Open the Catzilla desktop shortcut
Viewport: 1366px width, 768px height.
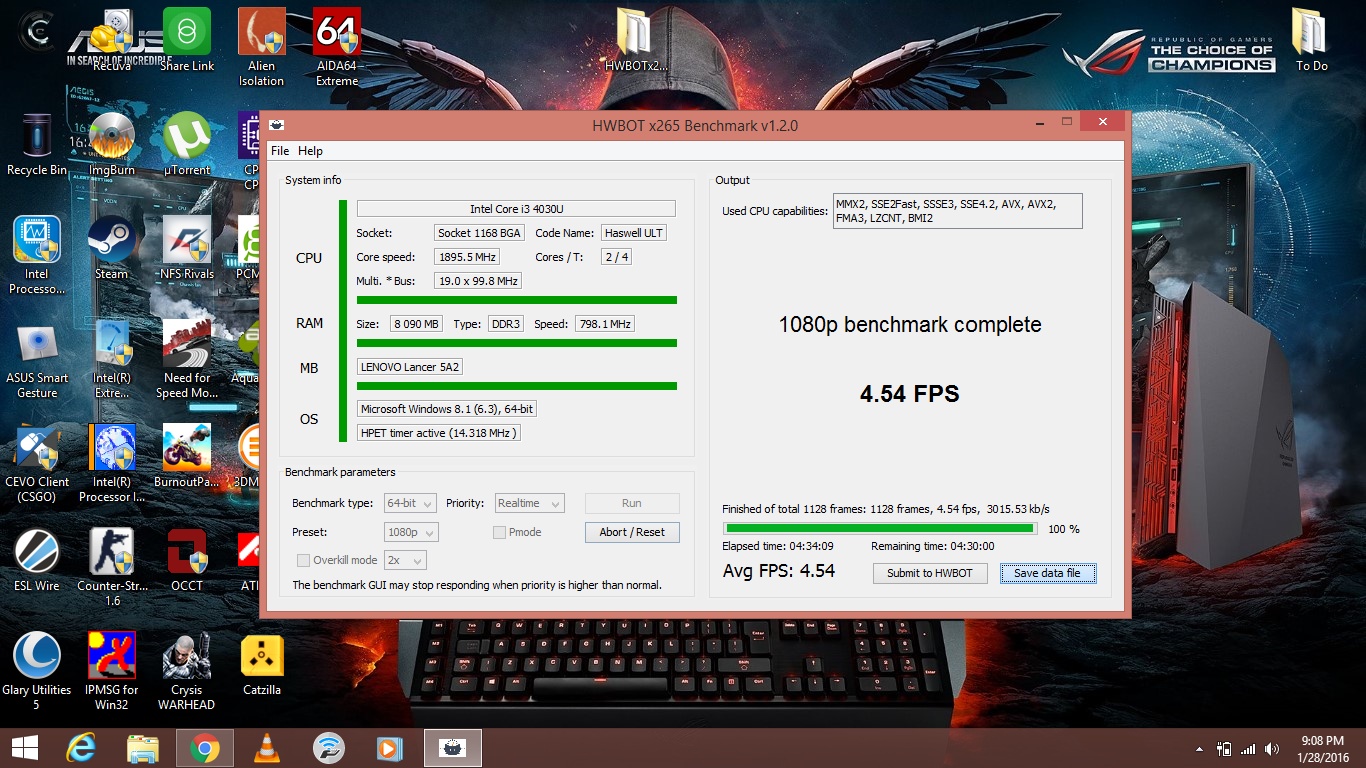pos(262,665)
